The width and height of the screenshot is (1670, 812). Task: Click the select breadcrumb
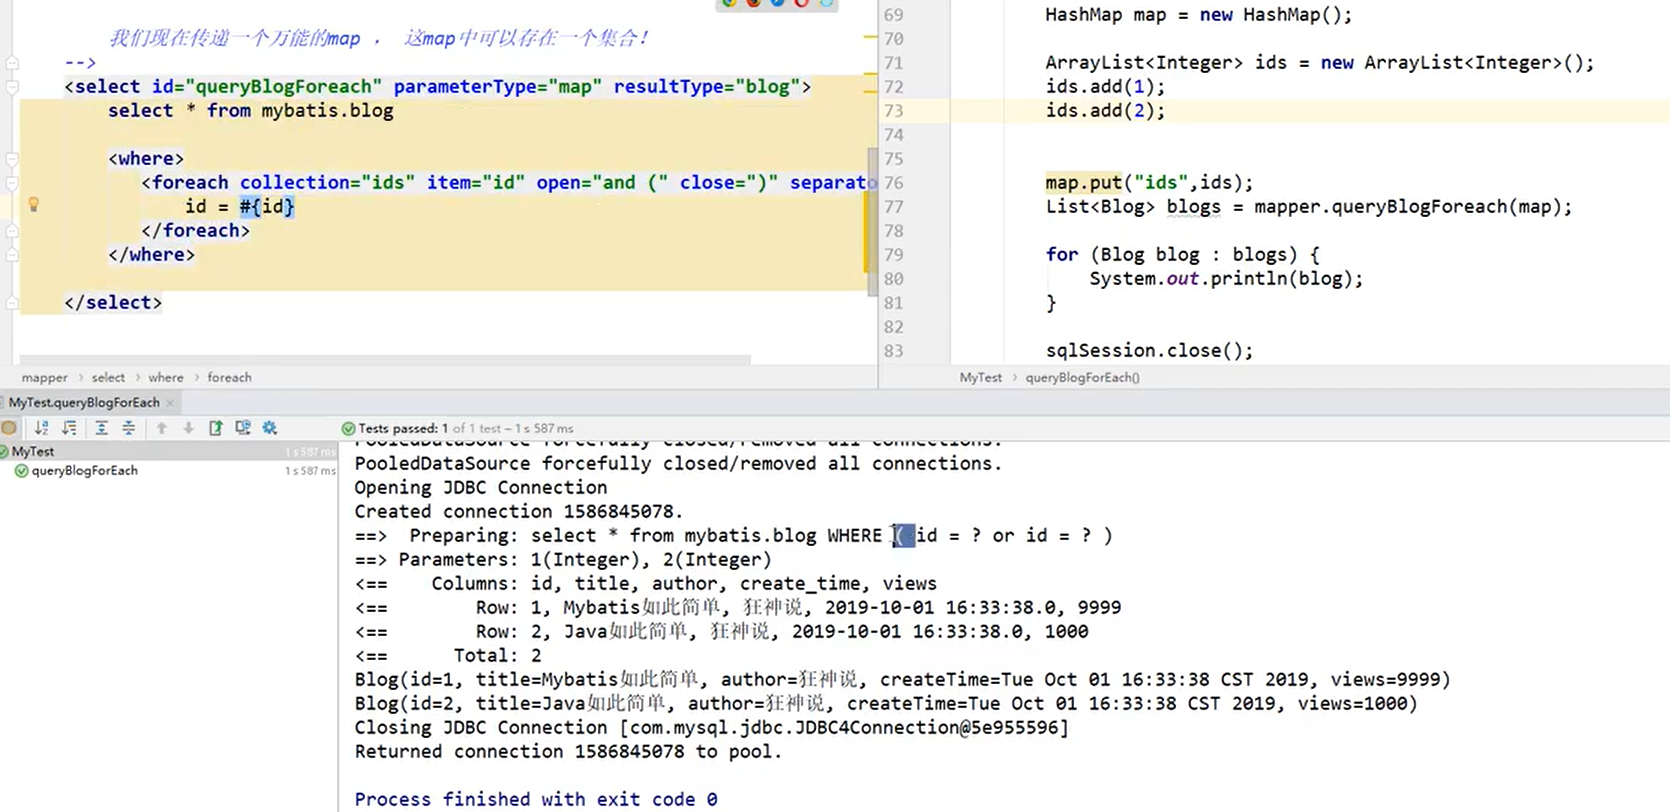pyautogui.click(x=108, y=378)
